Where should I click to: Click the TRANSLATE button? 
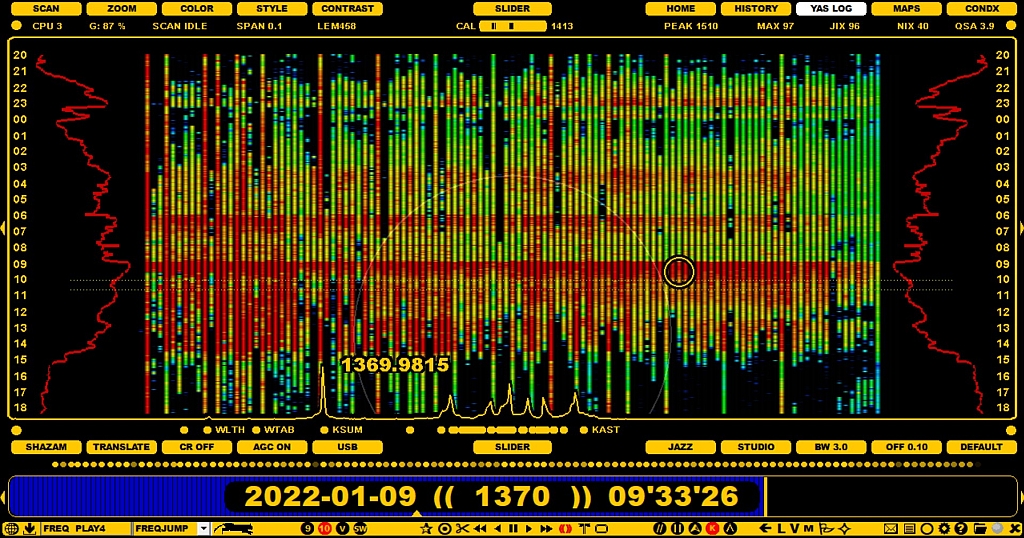pyautogui.click(x=121, y=447)
